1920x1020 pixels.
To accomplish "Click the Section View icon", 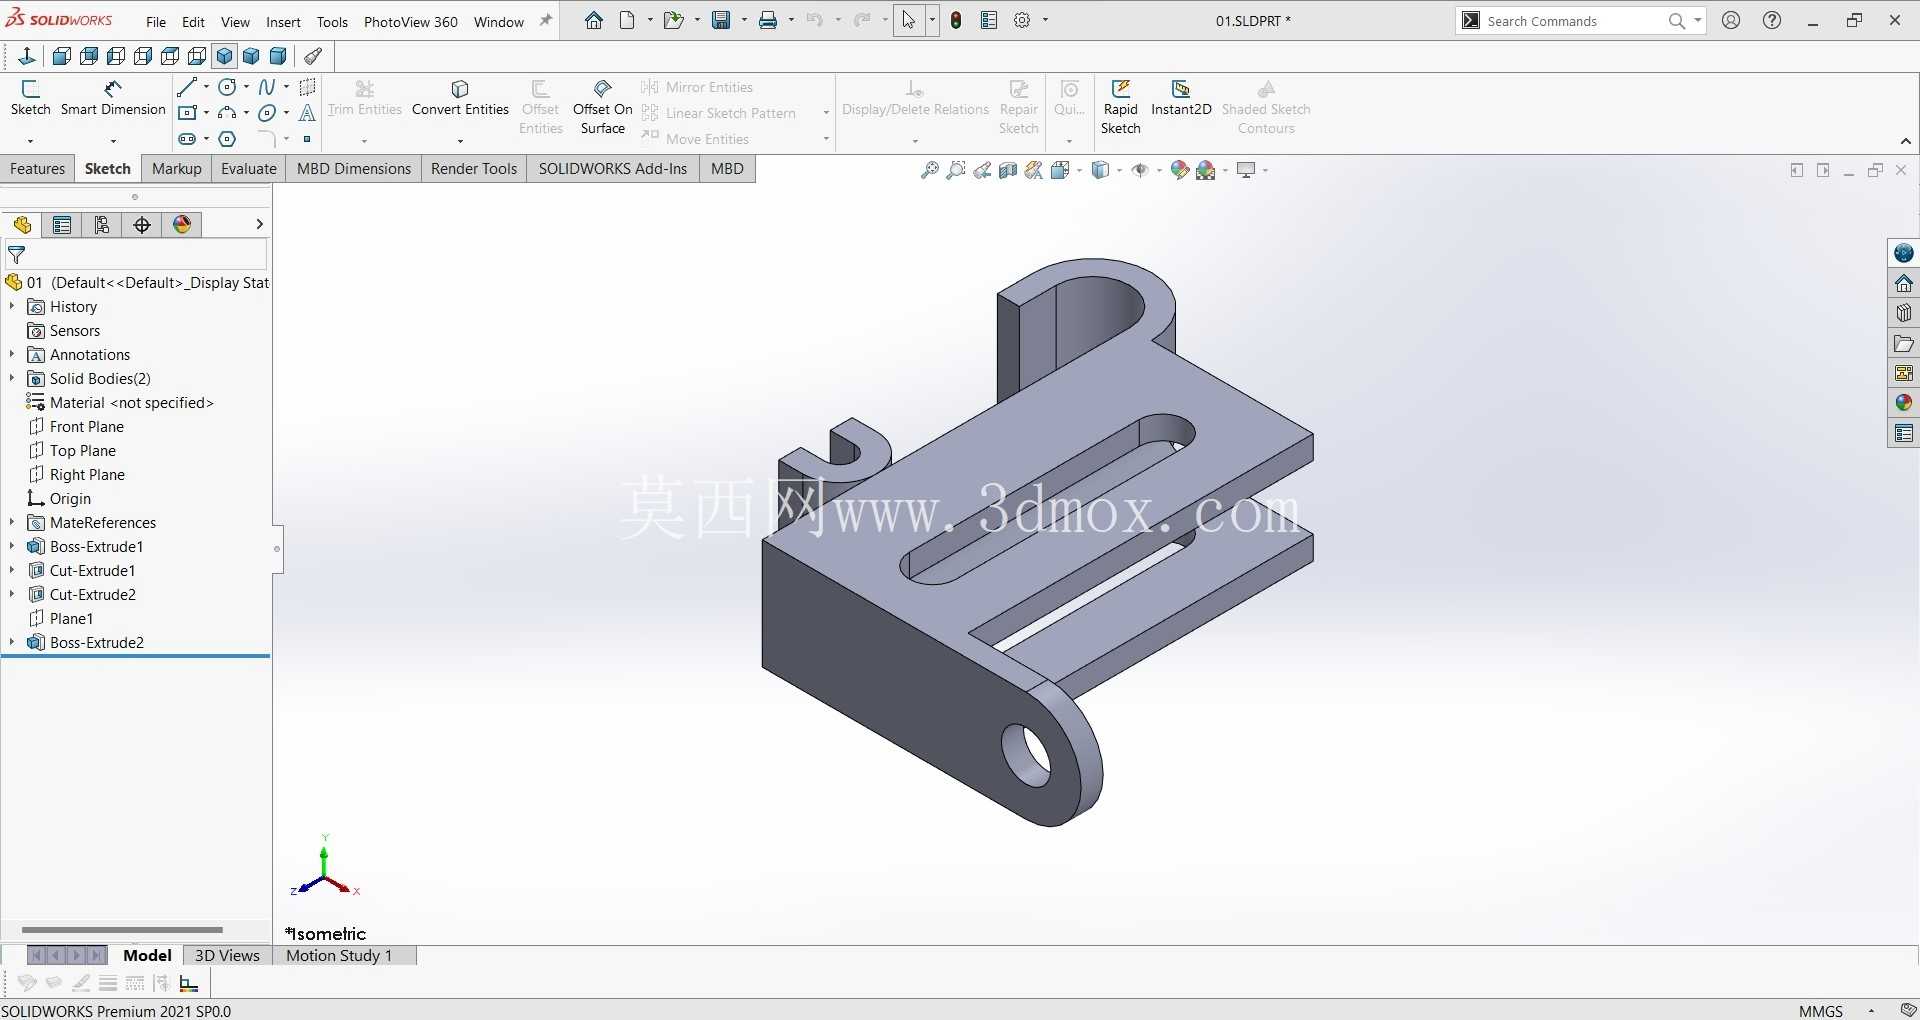I will (x=1008, y=170).
